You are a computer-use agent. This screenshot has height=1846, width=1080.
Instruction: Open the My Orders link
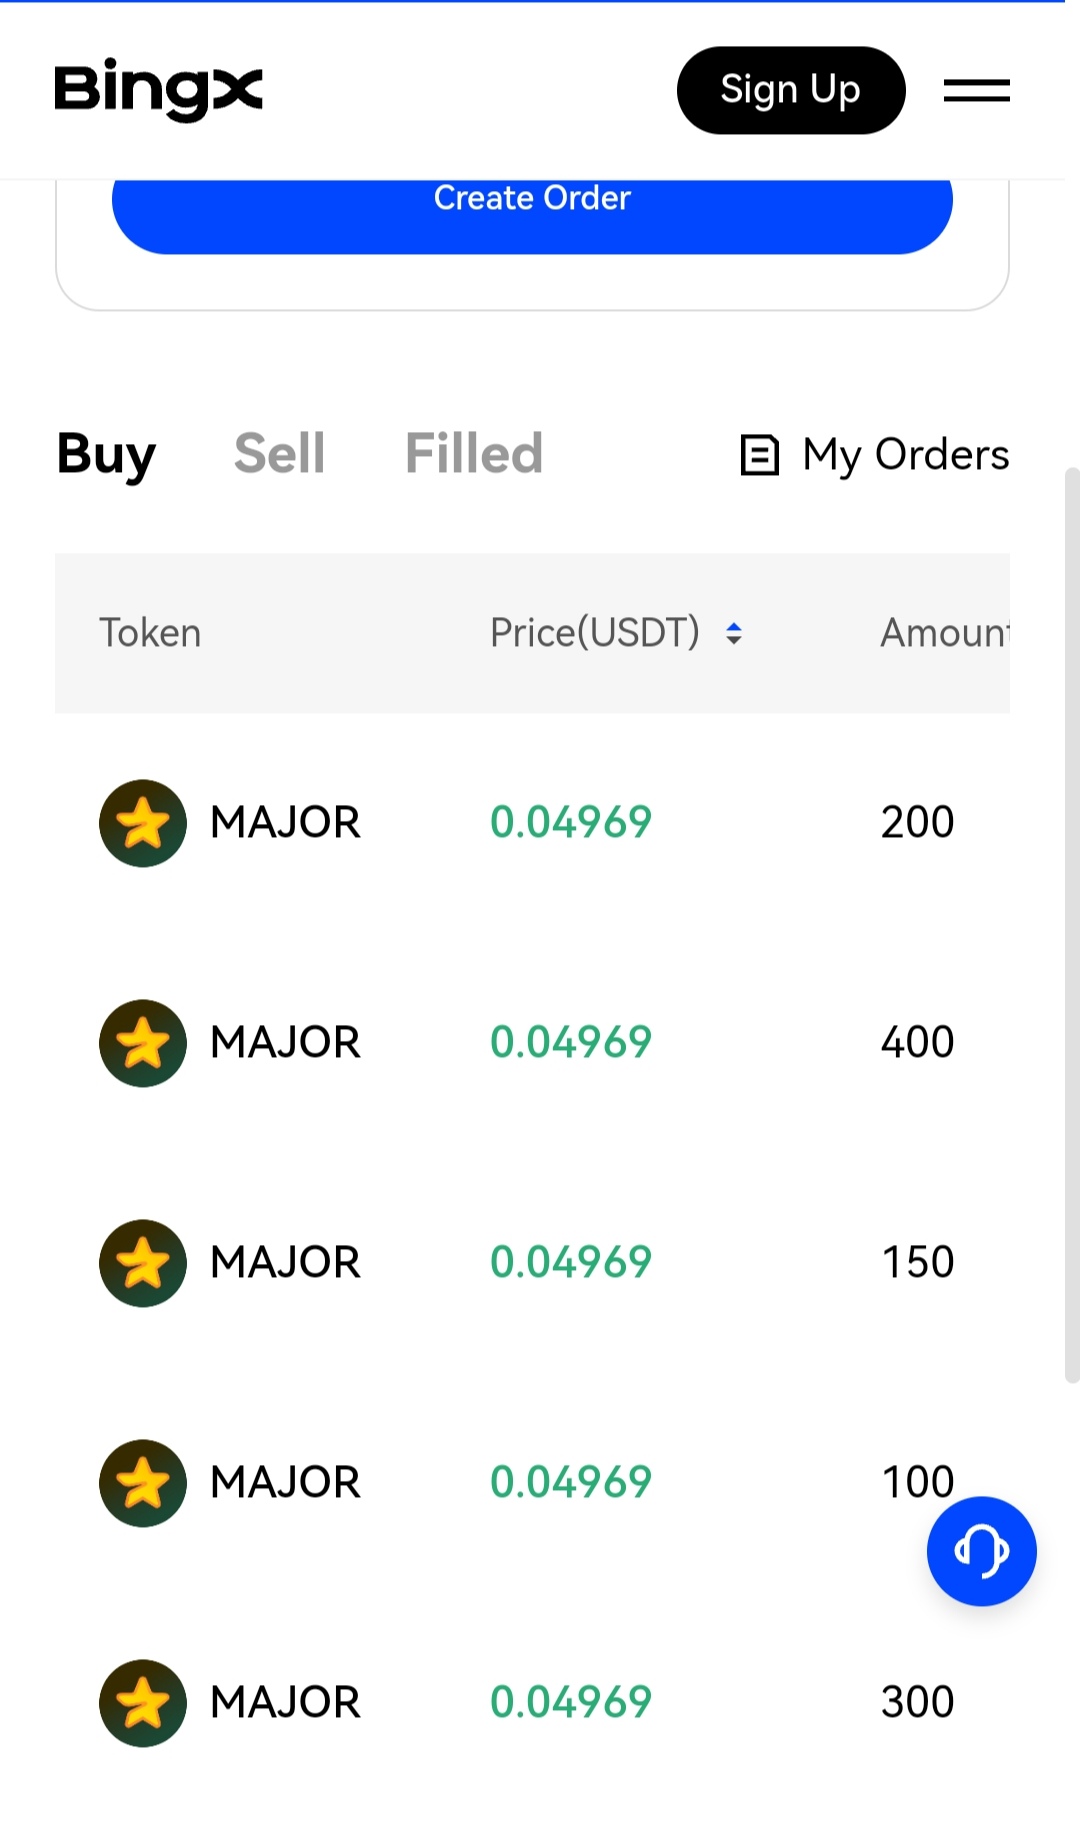(x=905, y=455)
